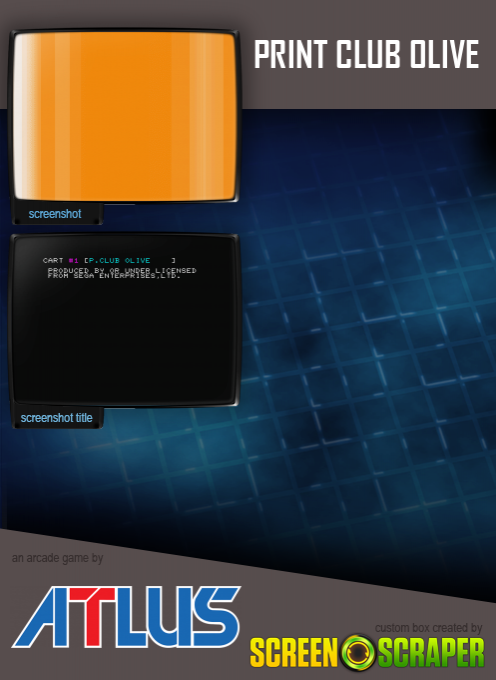Click the green ScreenScraper circular icon
Image resolution: width=496 pixels, height=680 pixels.
coord(358,653)
